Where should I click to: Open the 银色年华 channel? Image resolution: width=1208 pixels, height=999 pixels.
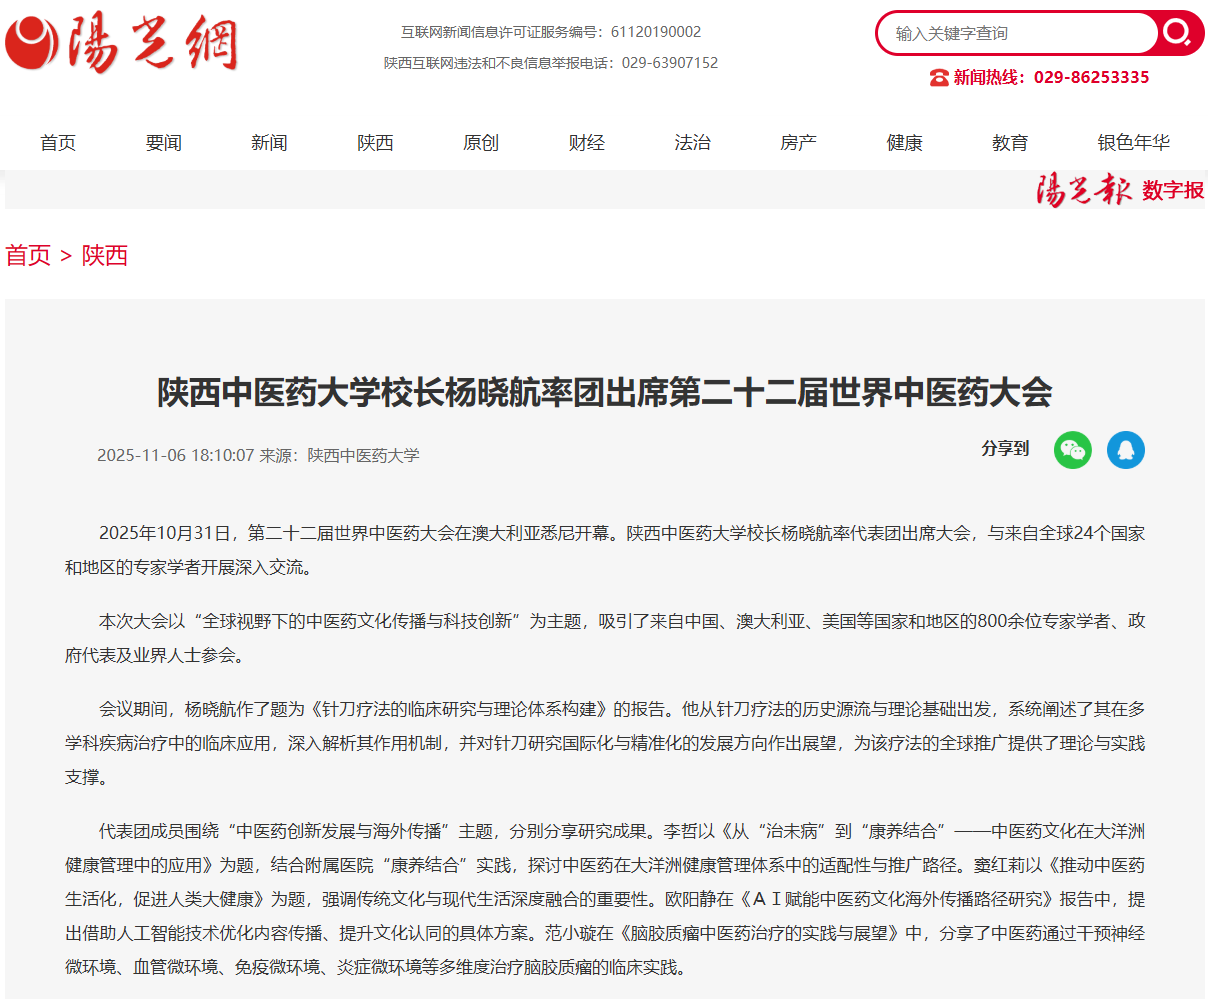coord(1133,143)
